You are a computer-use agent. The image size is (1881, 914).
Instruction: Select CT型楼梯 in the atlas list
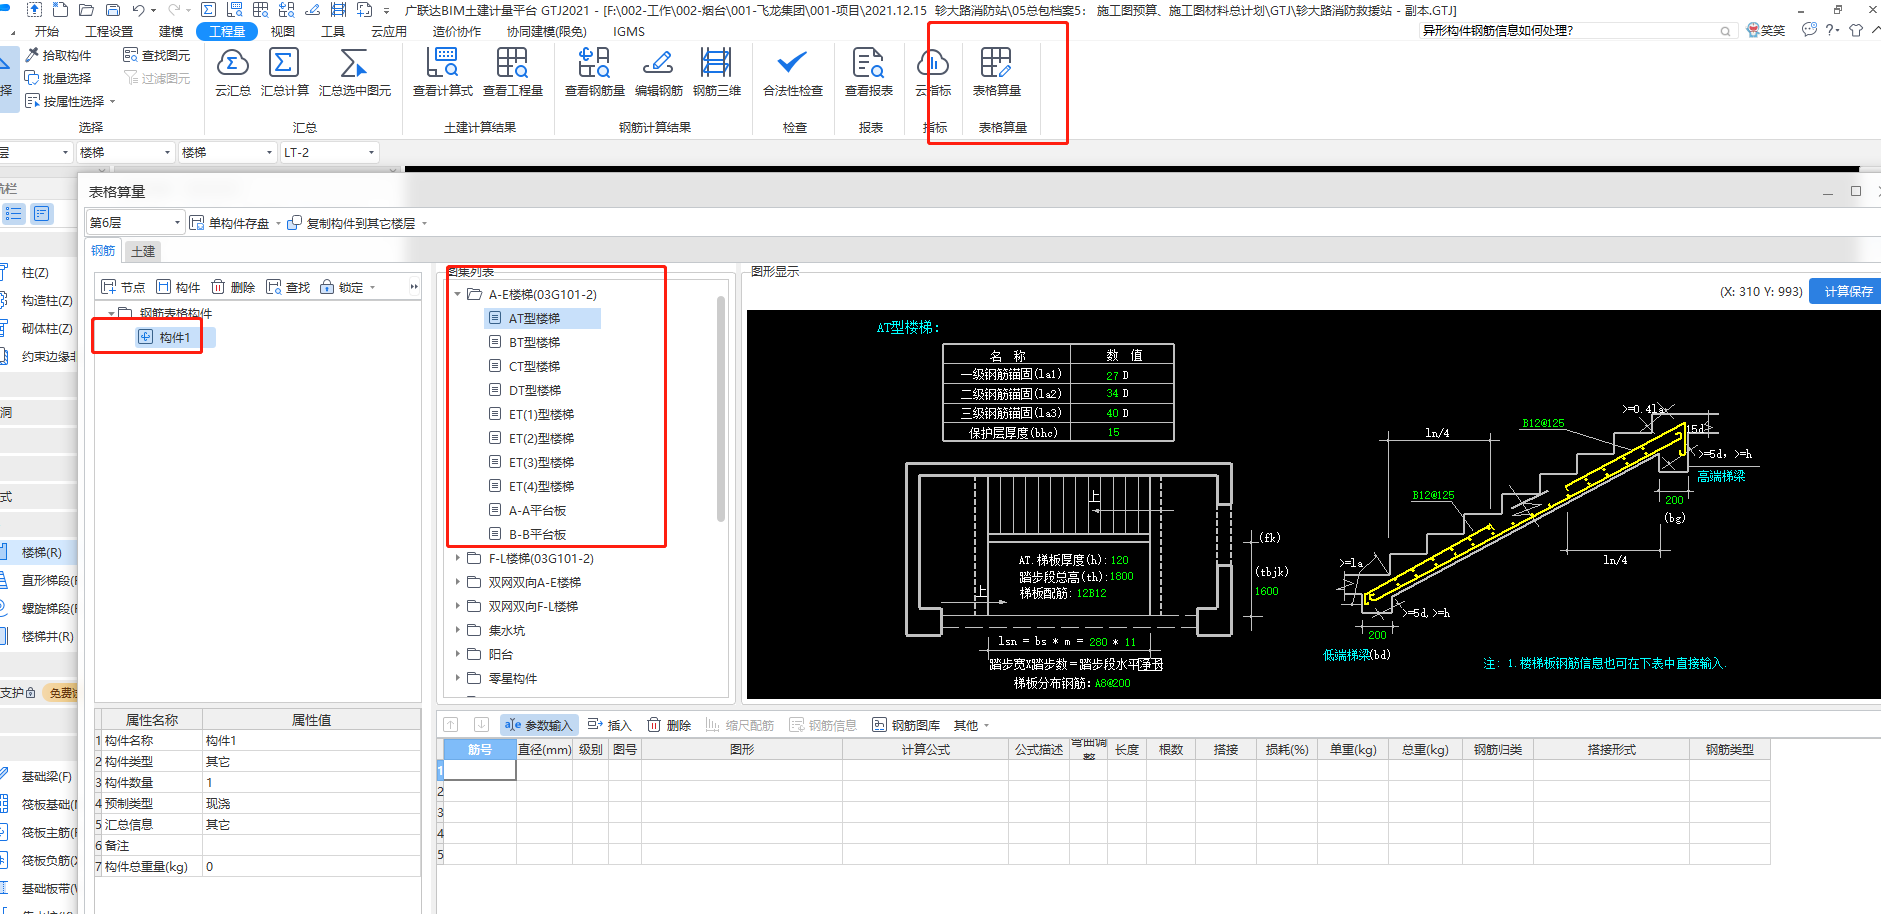(534, 366)
